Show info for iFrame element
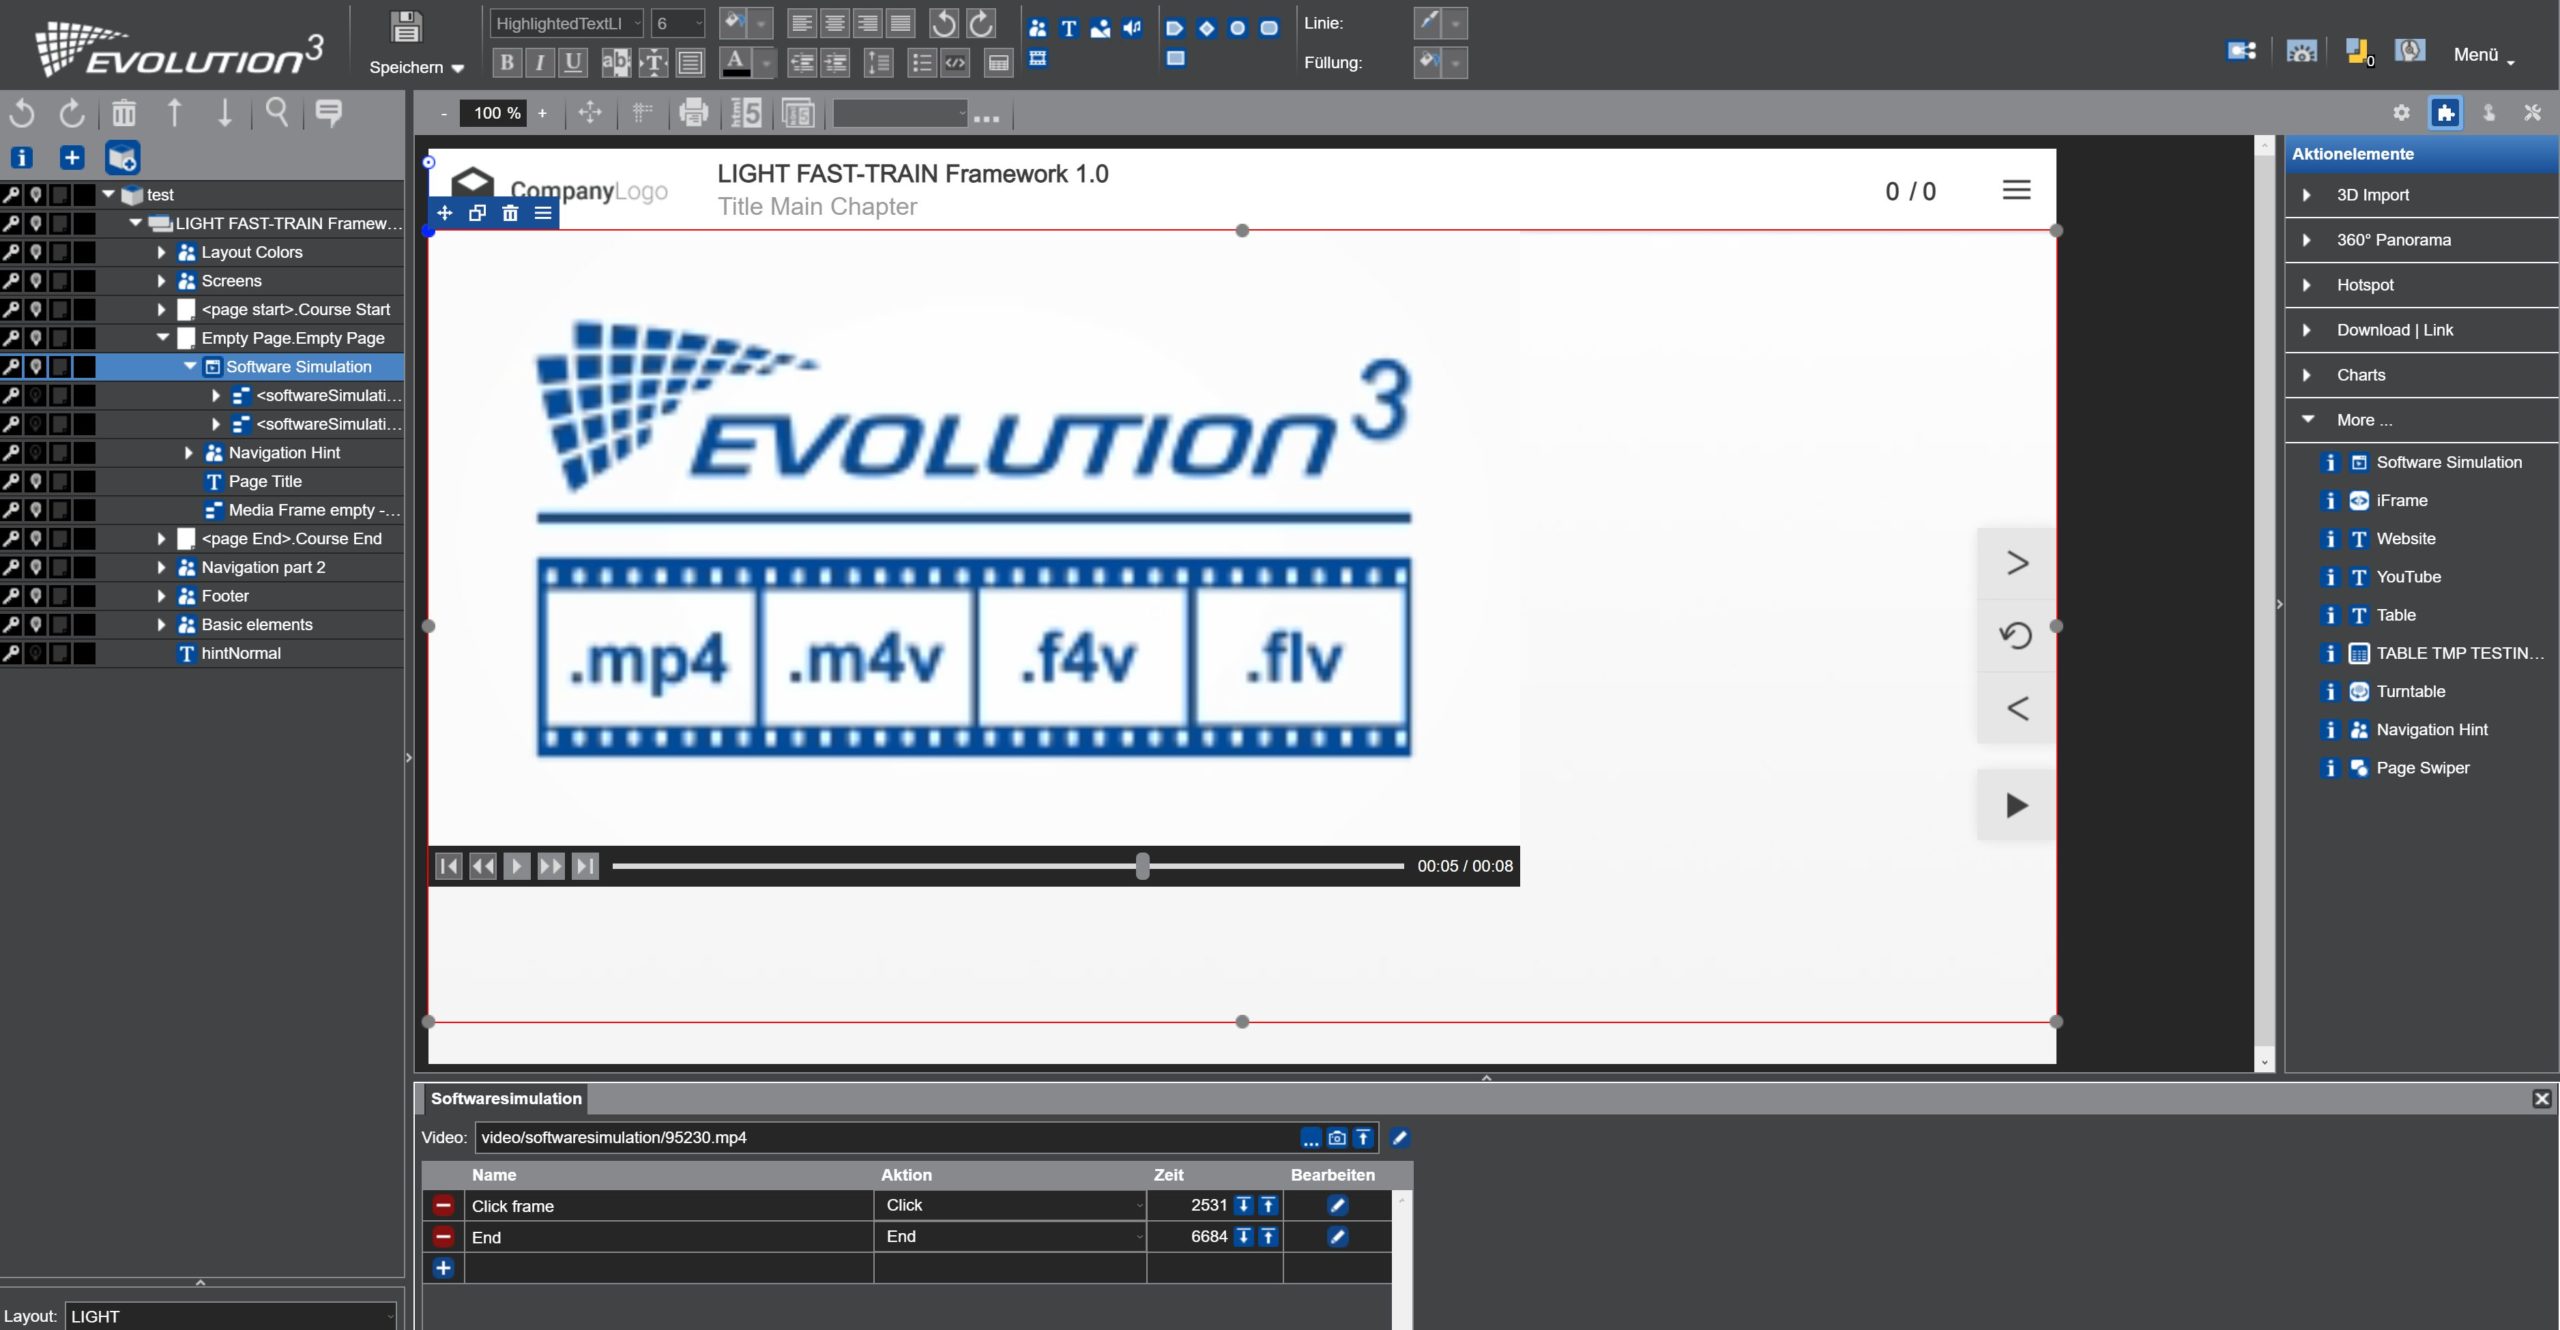The image size is (2560, 1330). click(2330, 500)
